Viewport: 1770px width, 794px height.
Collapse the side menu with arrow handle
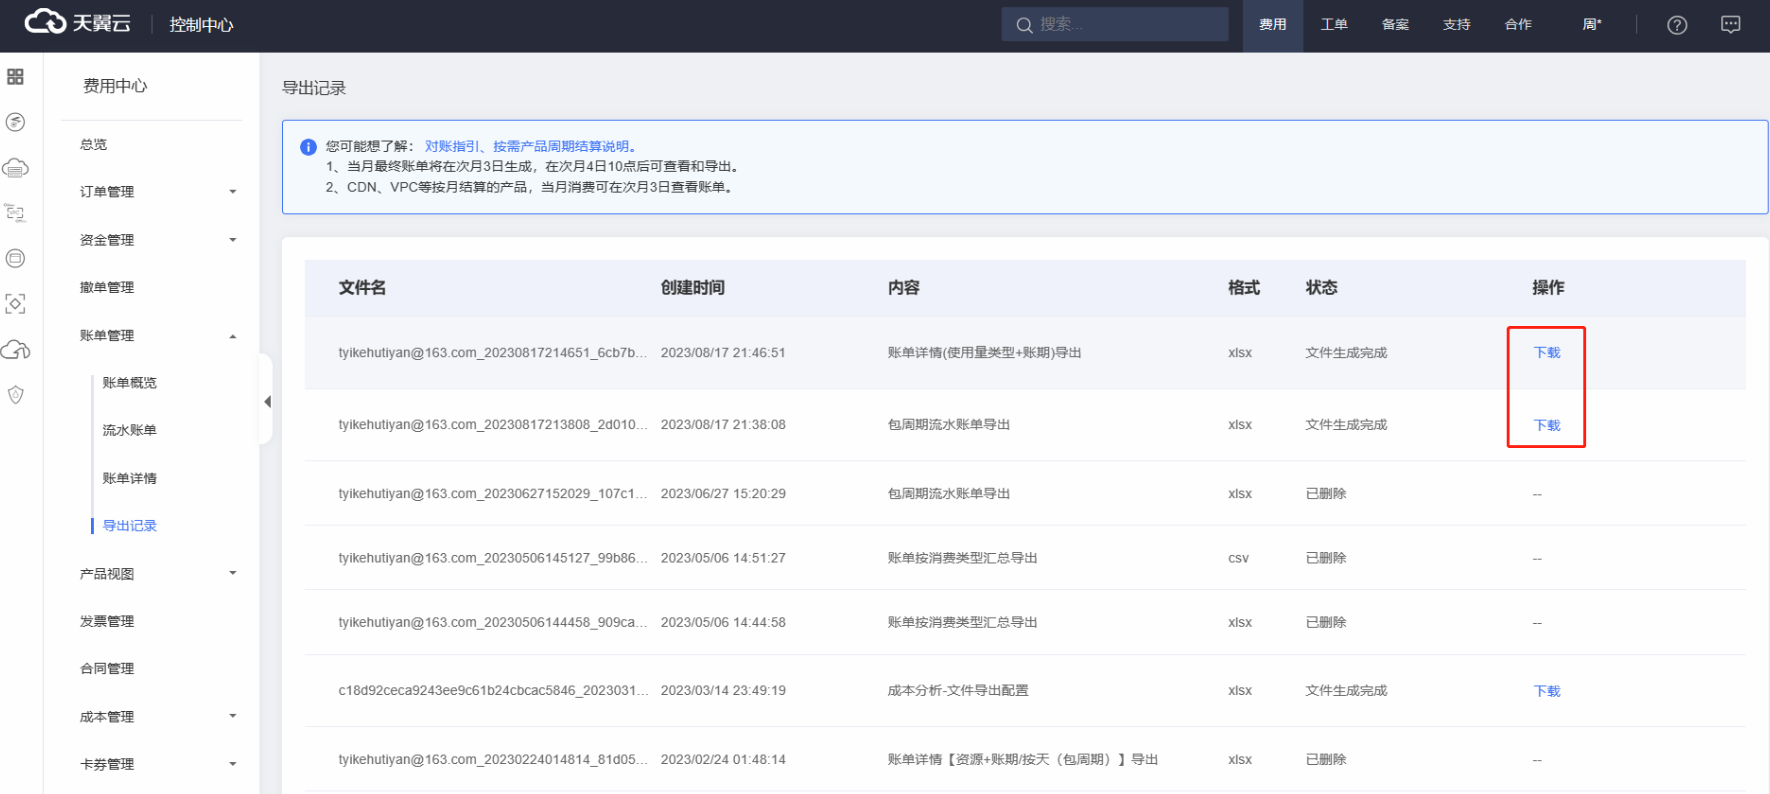[267, 401]
